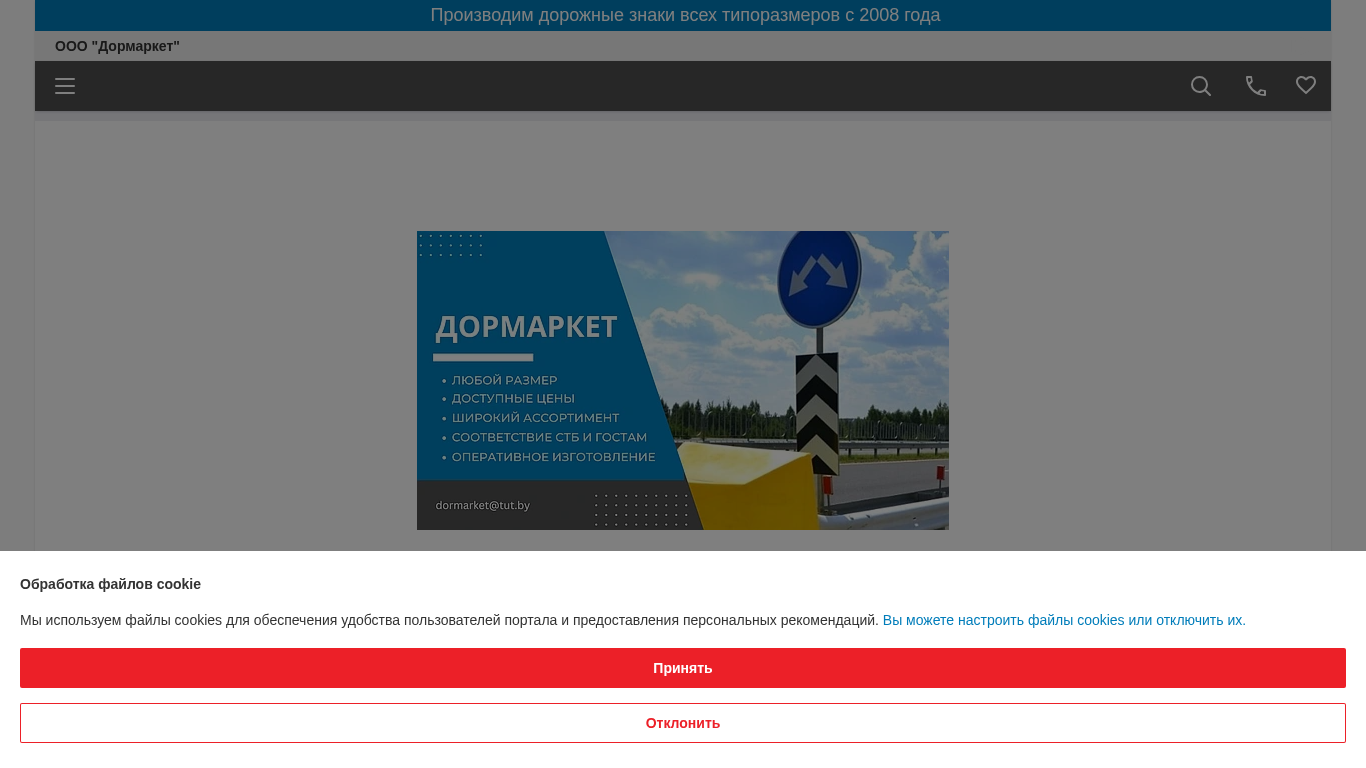This screenshot has width=1366, height=768.
Task: Click the ООО "Дормаркет" company name
Action: click(117, 46)
